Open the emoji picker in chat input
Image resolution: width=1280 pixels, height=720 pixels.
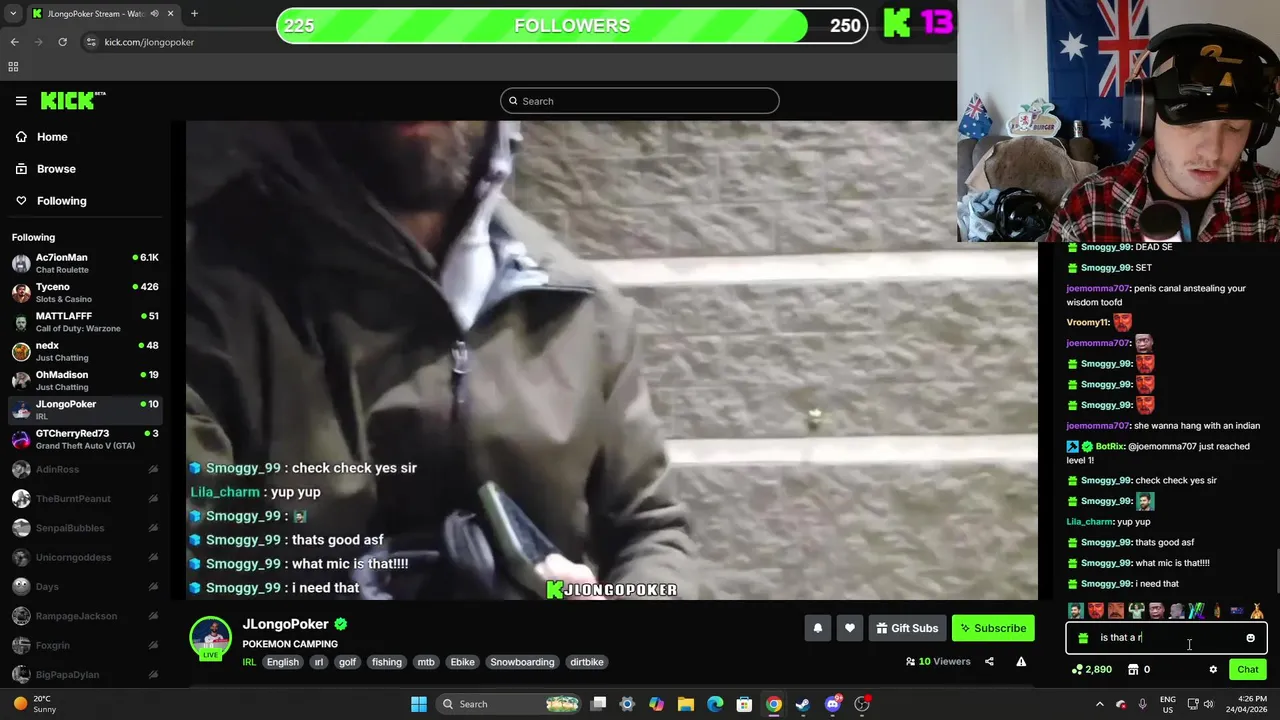tap(1250, 638)
